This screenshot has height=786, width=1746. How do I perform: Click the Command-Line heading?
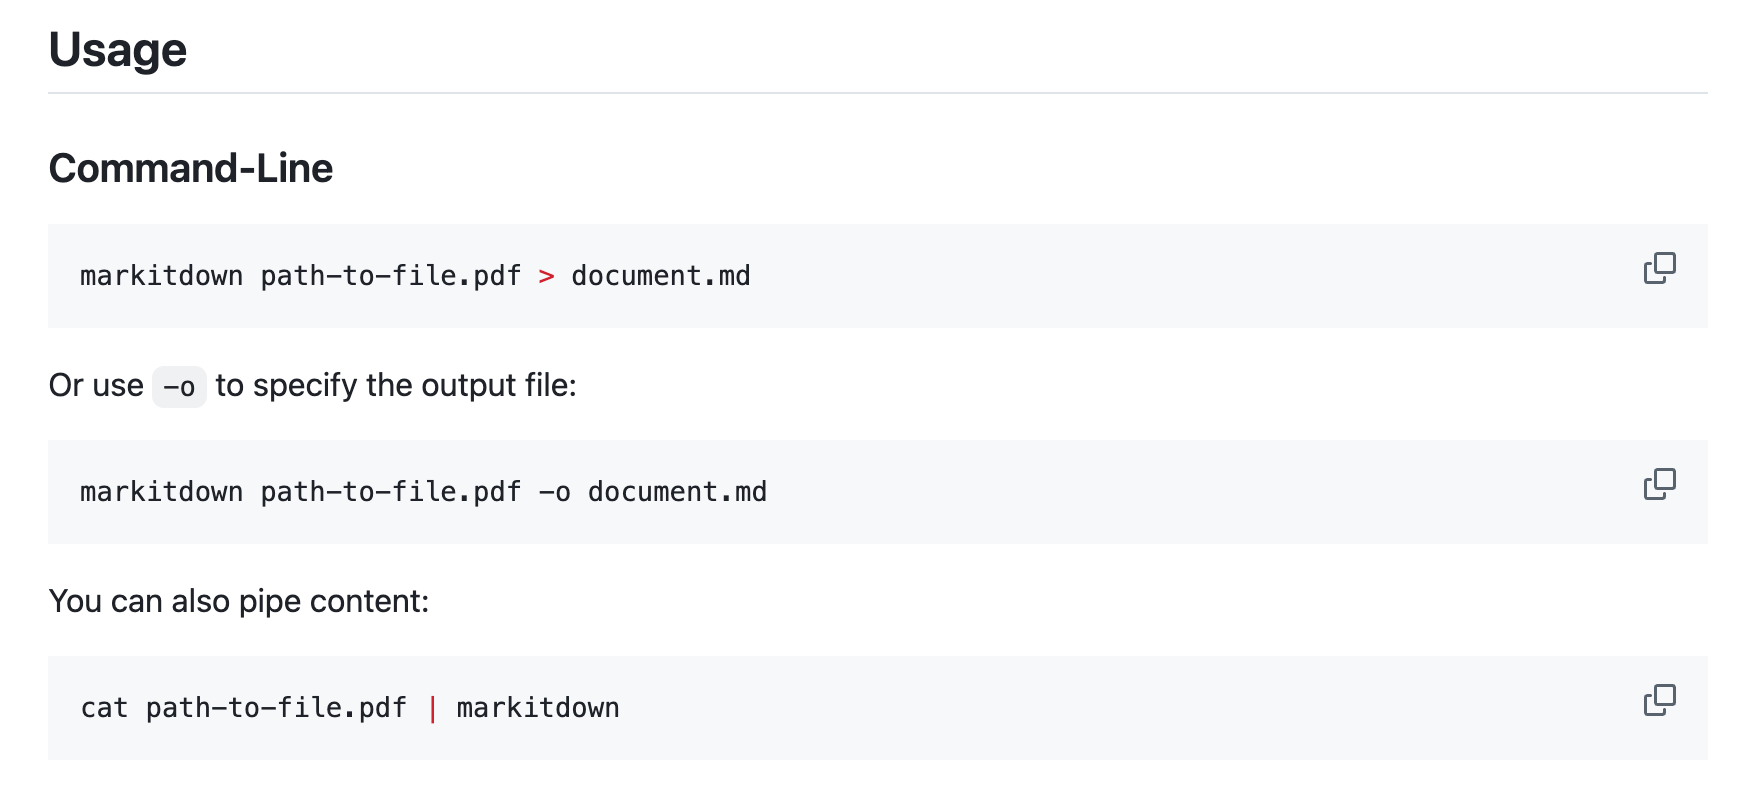(191, 168)
